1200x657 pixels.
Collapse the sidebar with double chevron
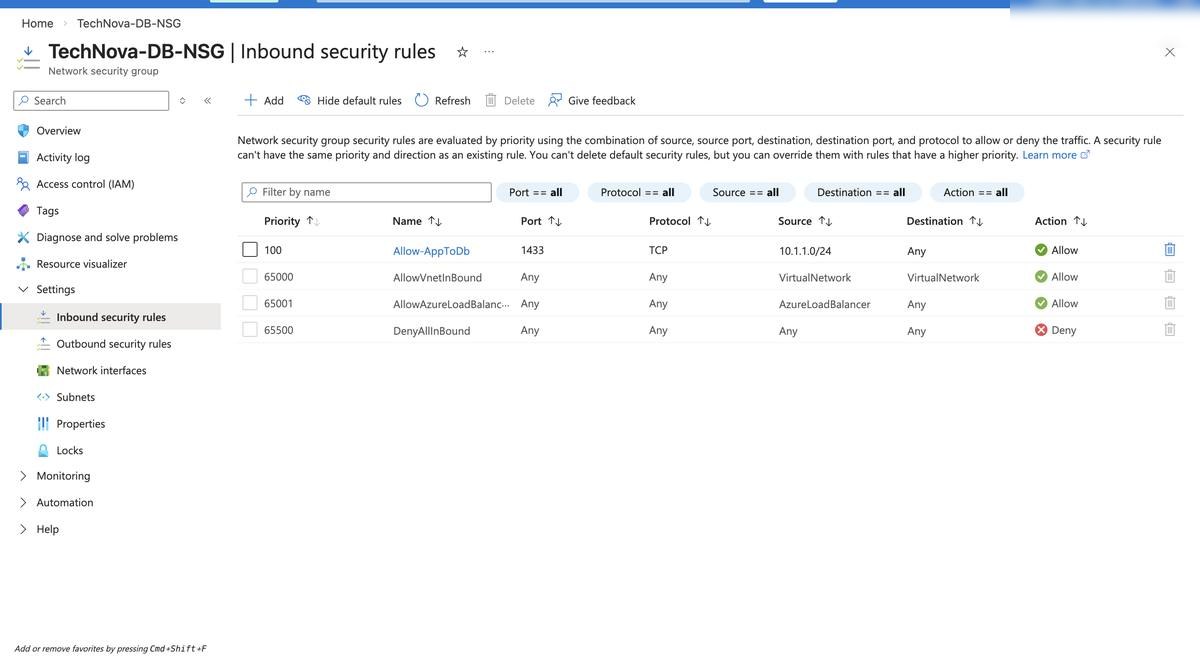click(x=207, y=101)
